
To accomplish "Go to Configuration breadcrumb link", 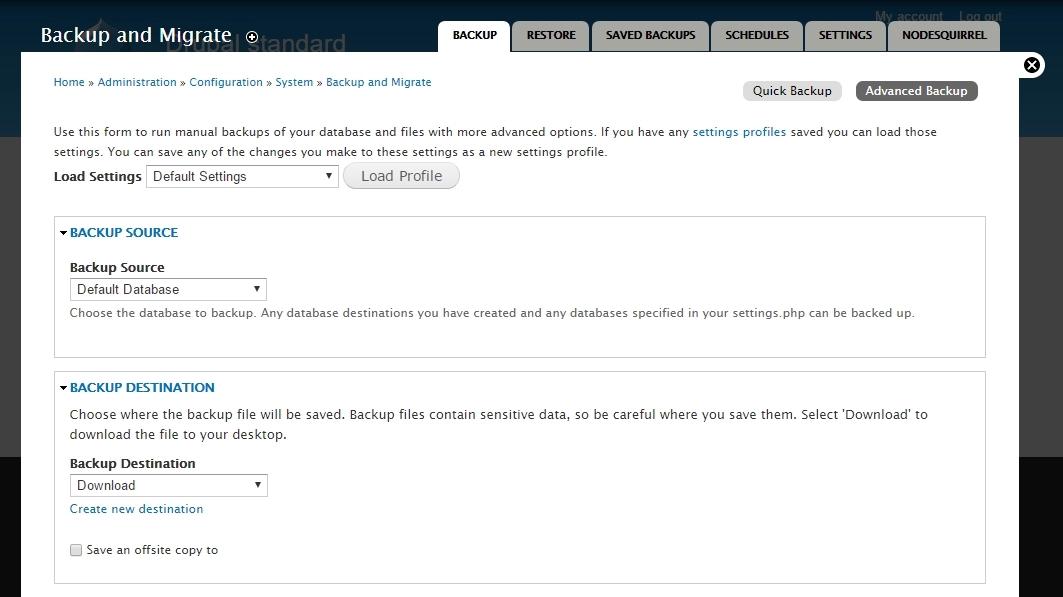I will point(226,82).
